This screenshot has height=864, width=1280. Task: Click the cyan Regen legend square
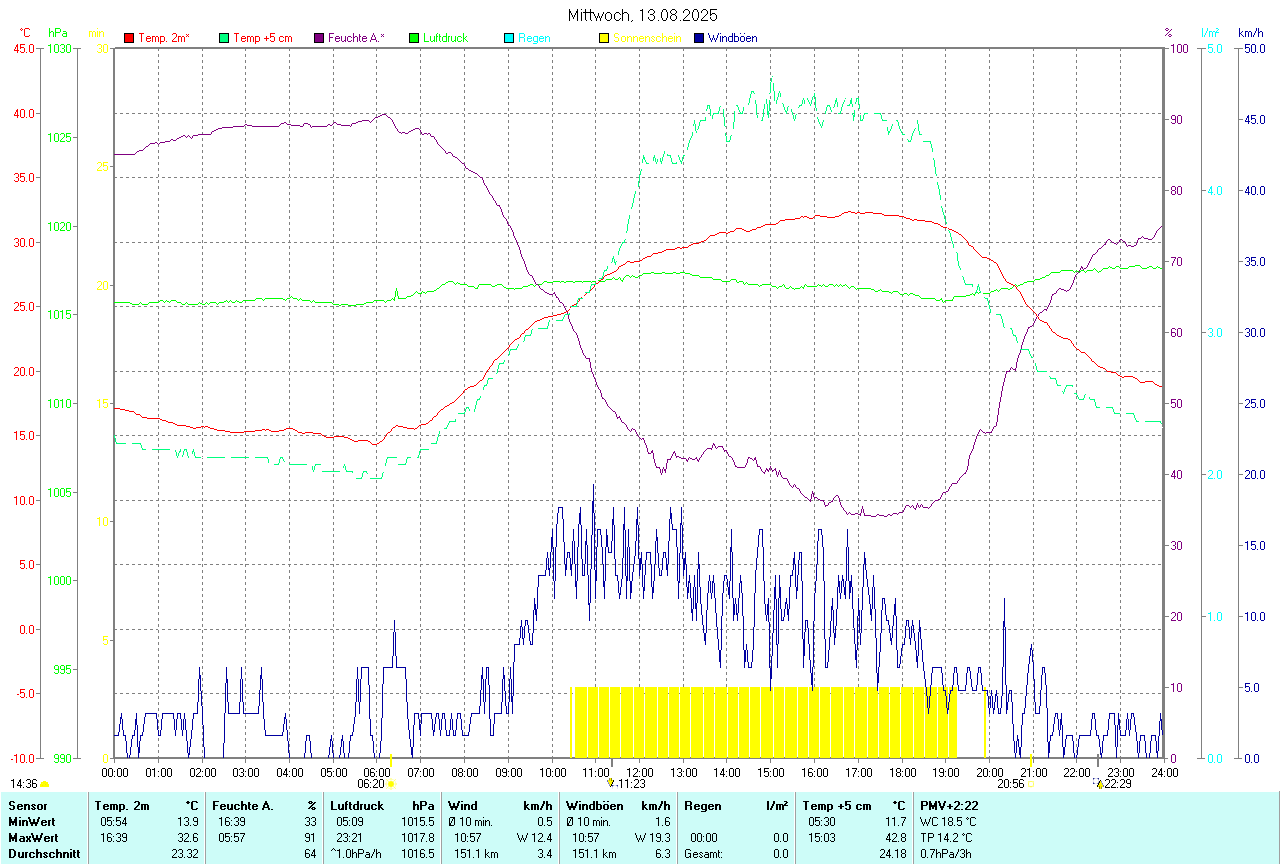[509, 38]
